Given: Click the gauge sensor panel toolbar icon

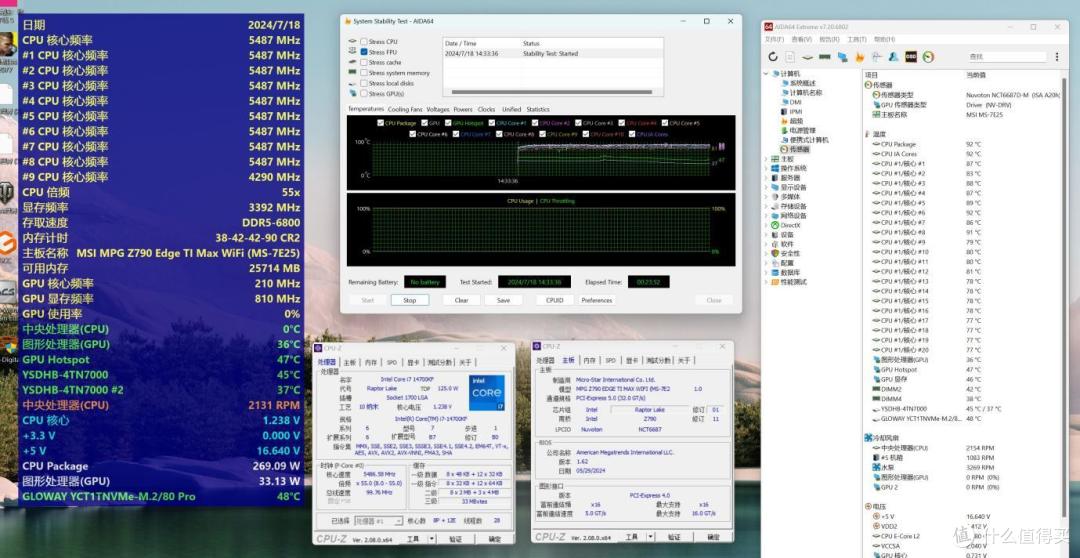Looking at the screenshot, I should [x=928, y=57].
